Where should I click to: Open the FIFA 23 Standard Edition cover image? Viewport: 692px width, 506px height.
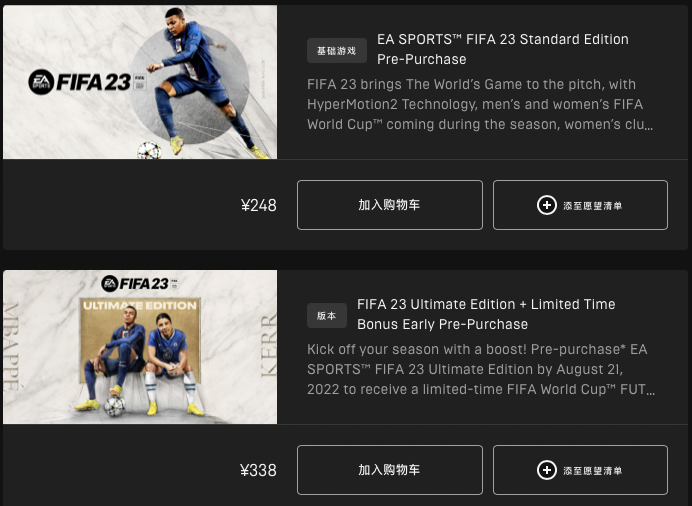pos(140,82)
